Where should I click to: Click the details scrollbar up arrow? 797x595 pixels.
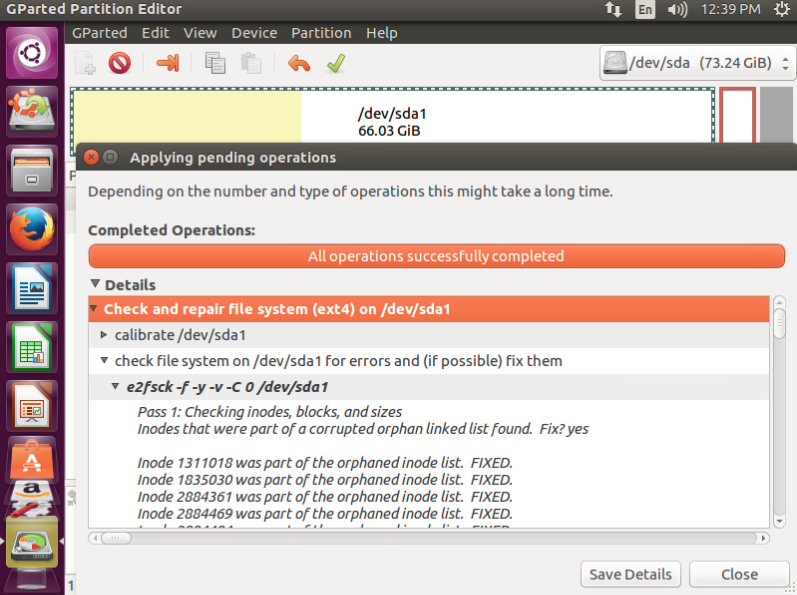click(x=779, y=303)
